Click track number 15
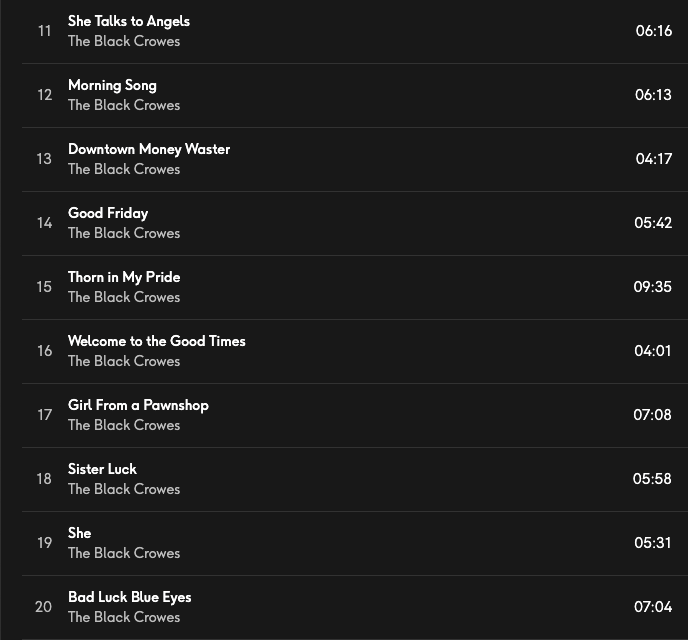The image size is (688, 640). pos(44,287)
